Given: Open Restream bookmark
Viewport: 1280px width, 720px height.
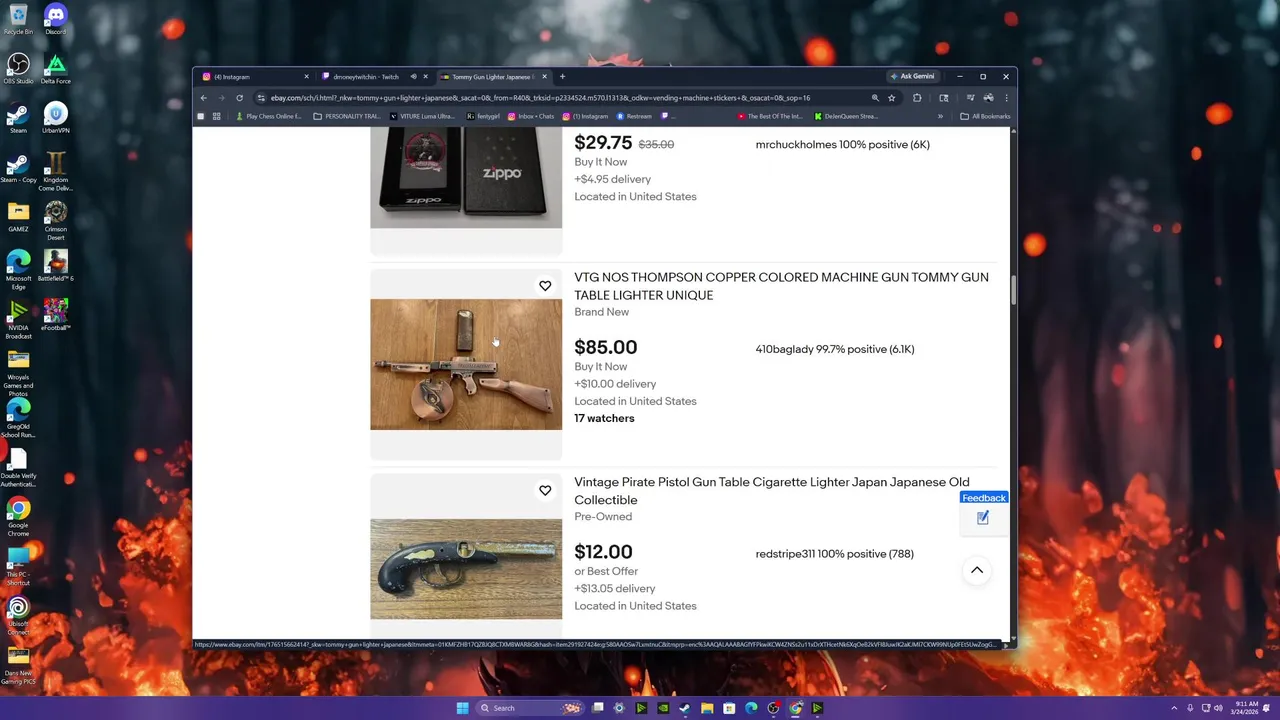Looking at the screenshot, I should tap(634, 116).
